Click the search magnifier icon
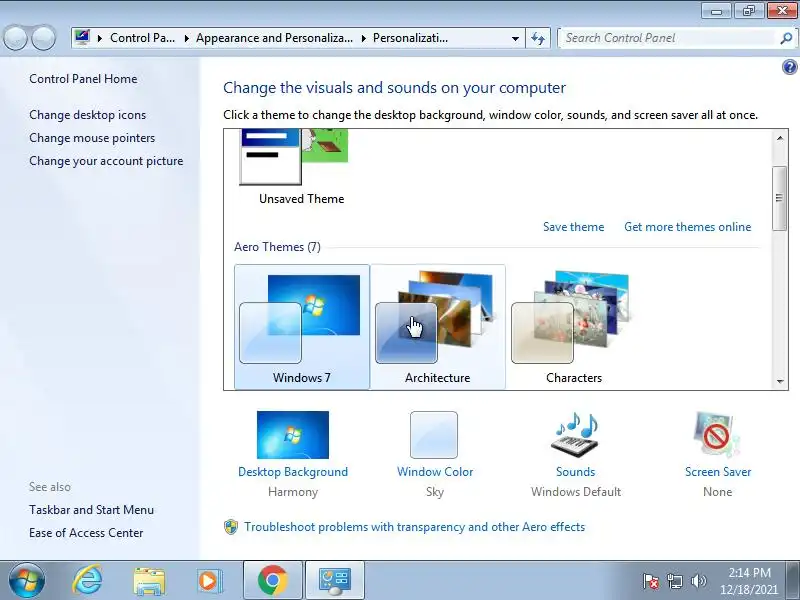 pos(786,38)
